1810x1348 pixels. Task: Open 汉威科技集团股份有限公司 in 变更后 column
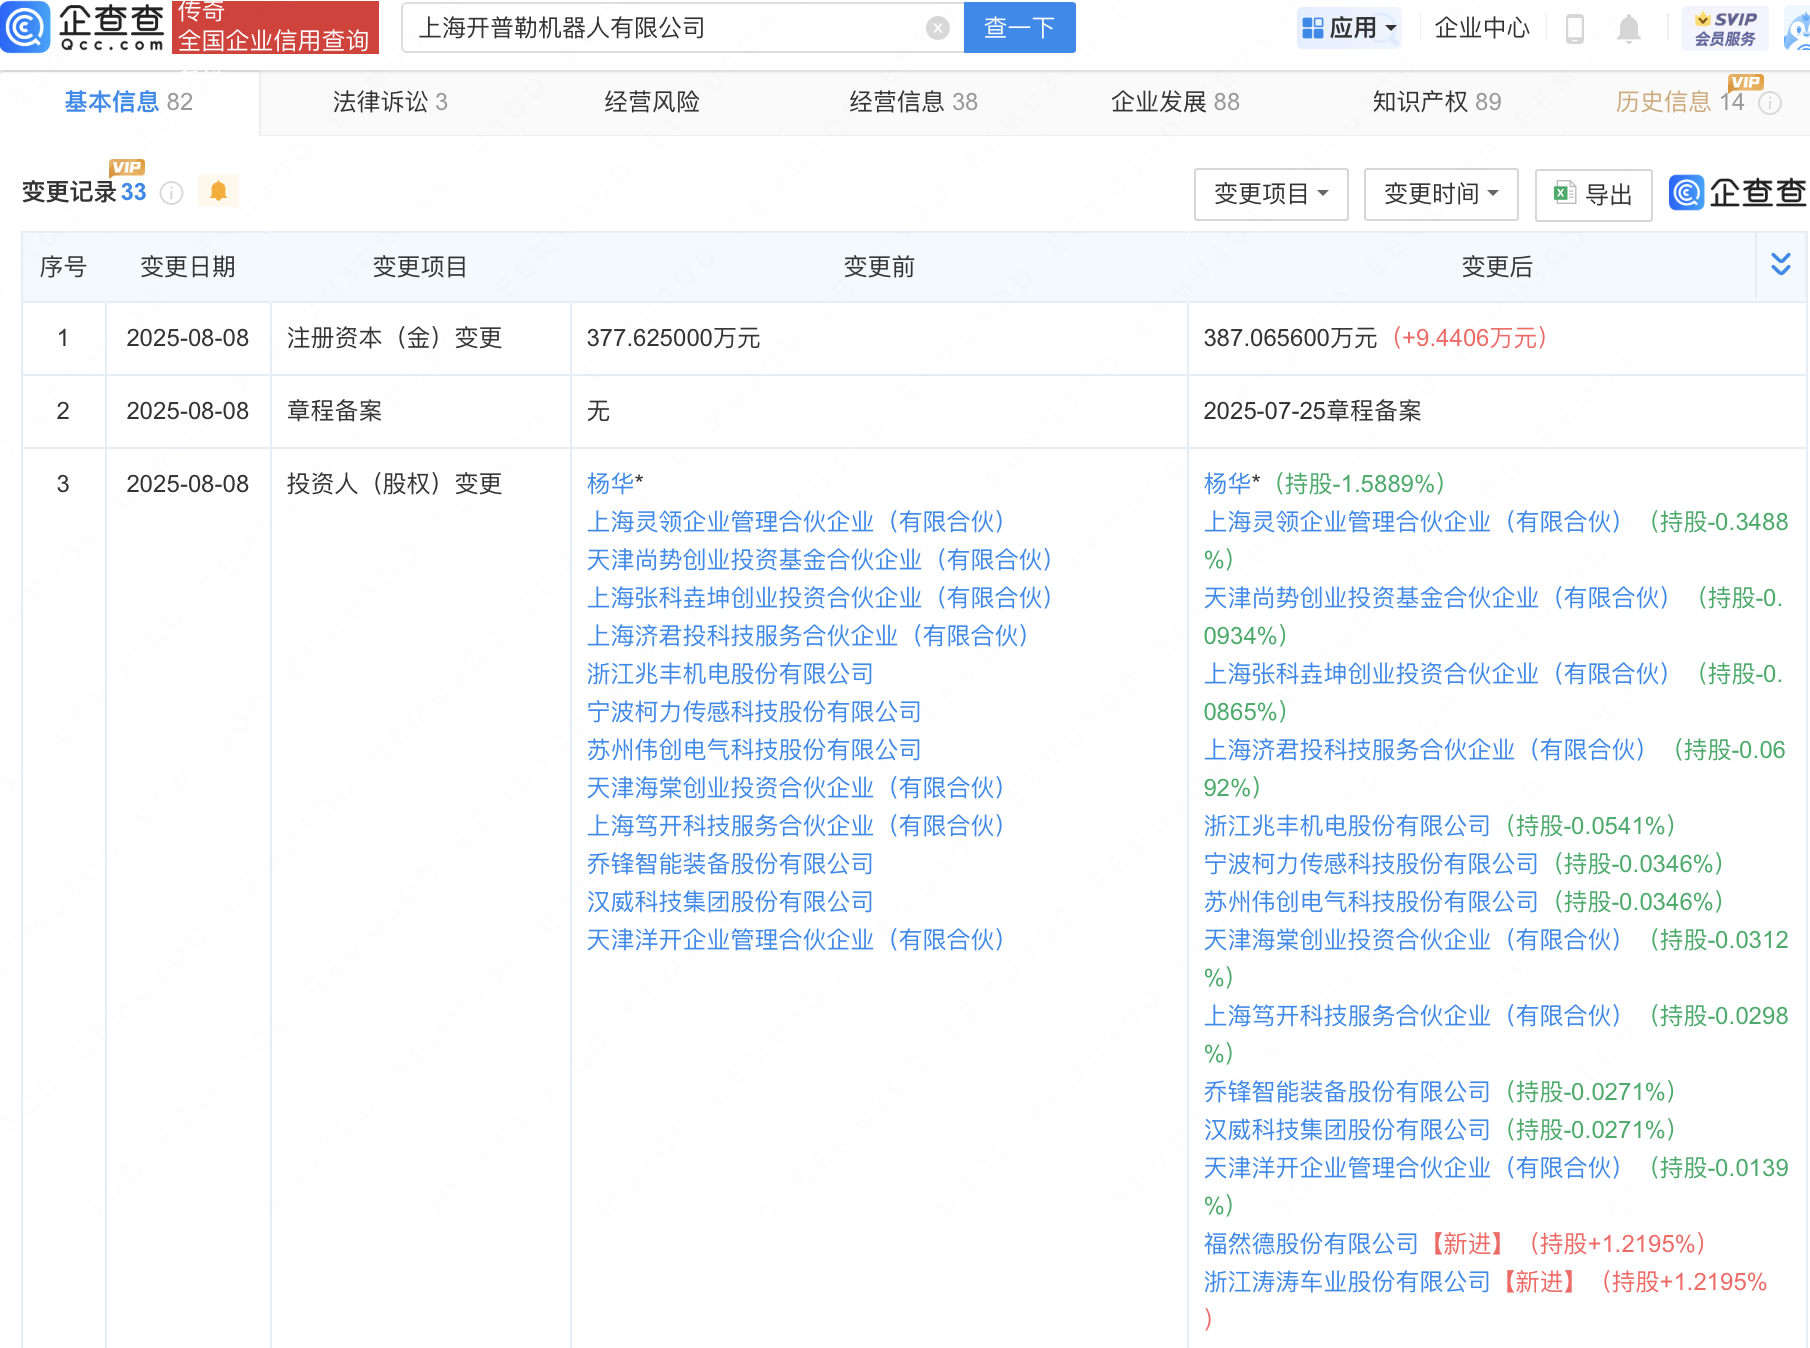(x=1347, y=1130)
